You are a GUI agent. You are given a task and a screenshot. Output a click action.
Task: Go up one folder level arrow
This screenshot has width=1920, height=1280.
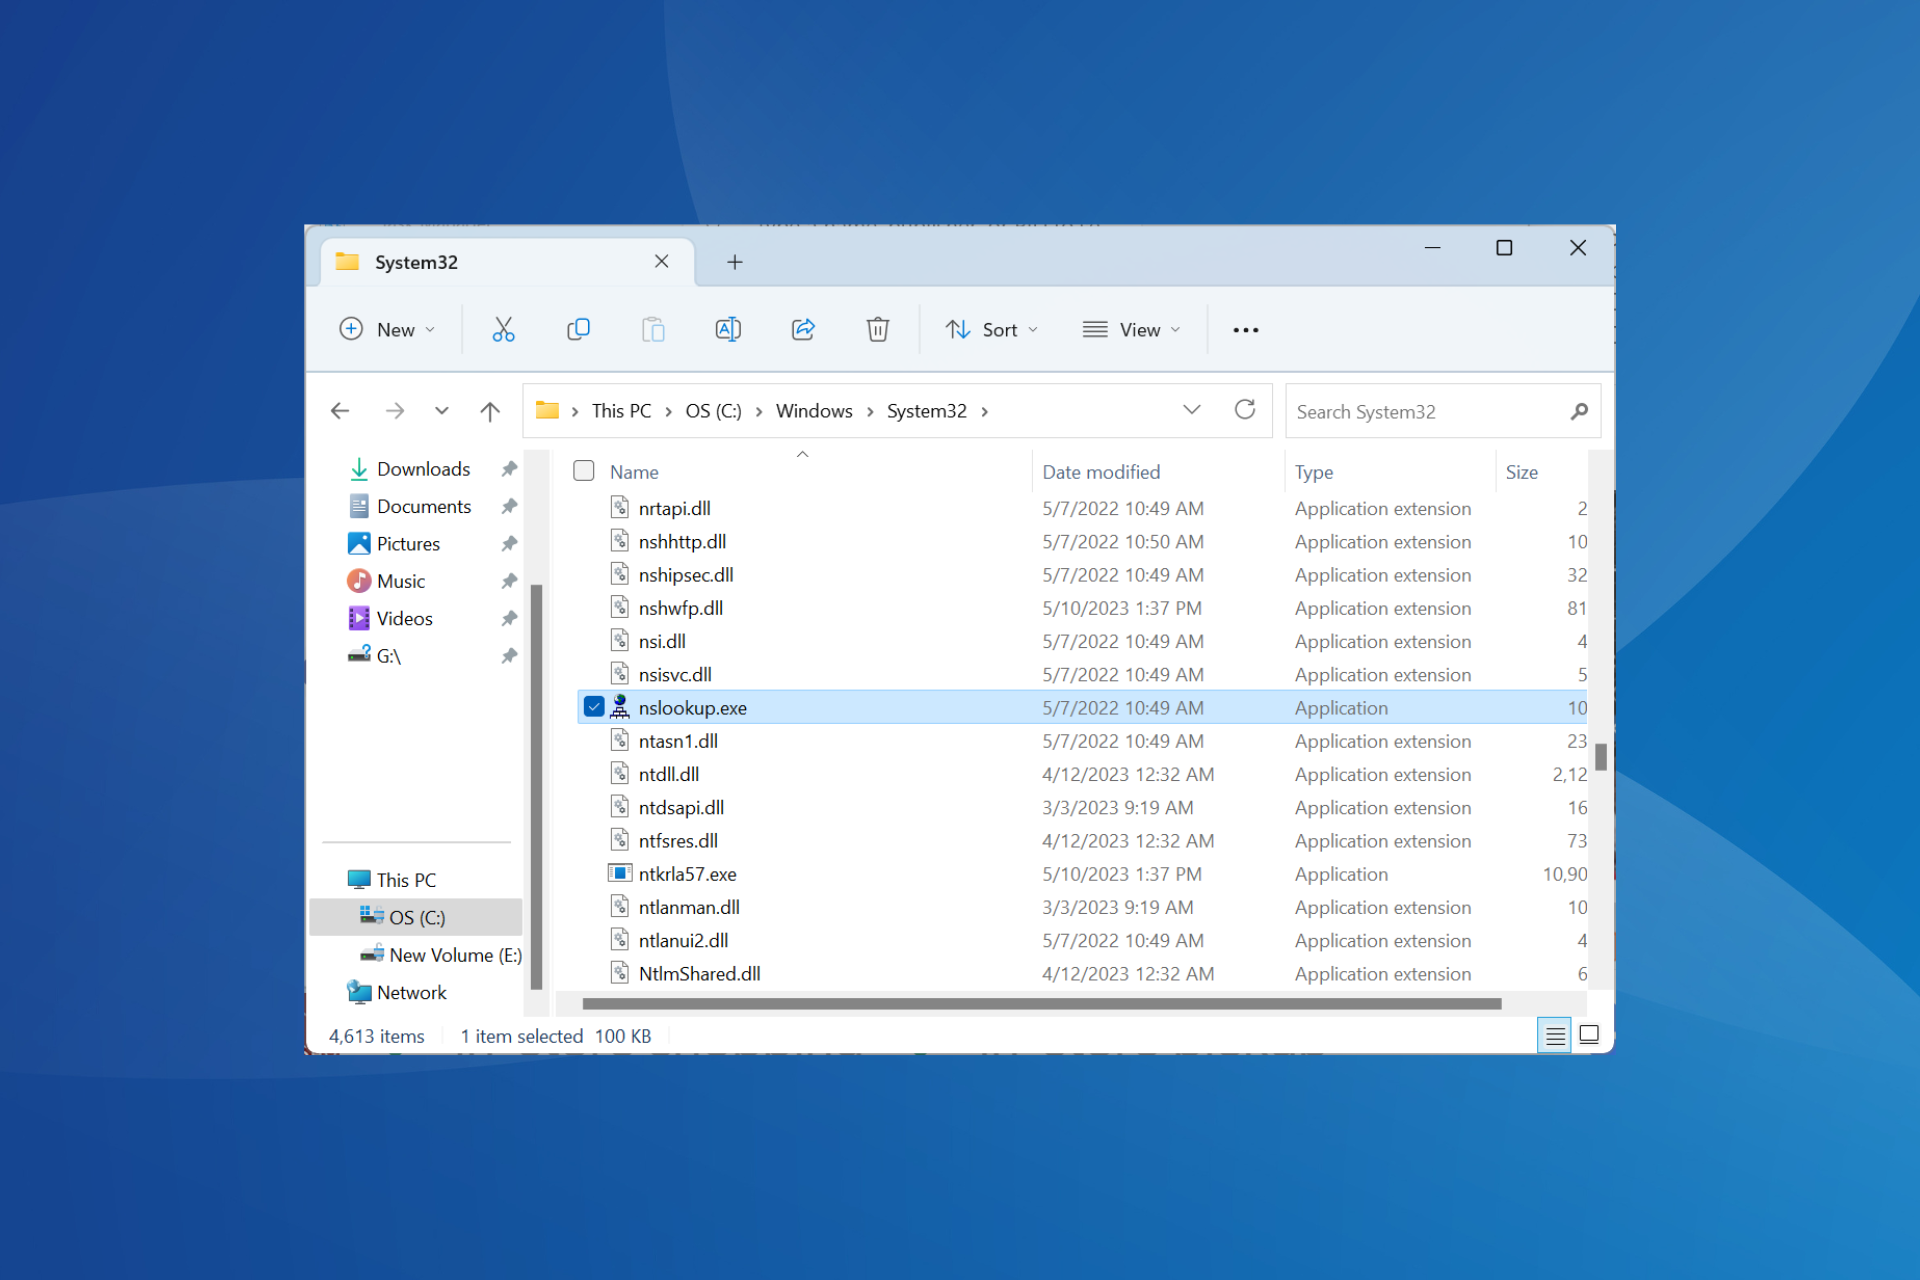490,411
